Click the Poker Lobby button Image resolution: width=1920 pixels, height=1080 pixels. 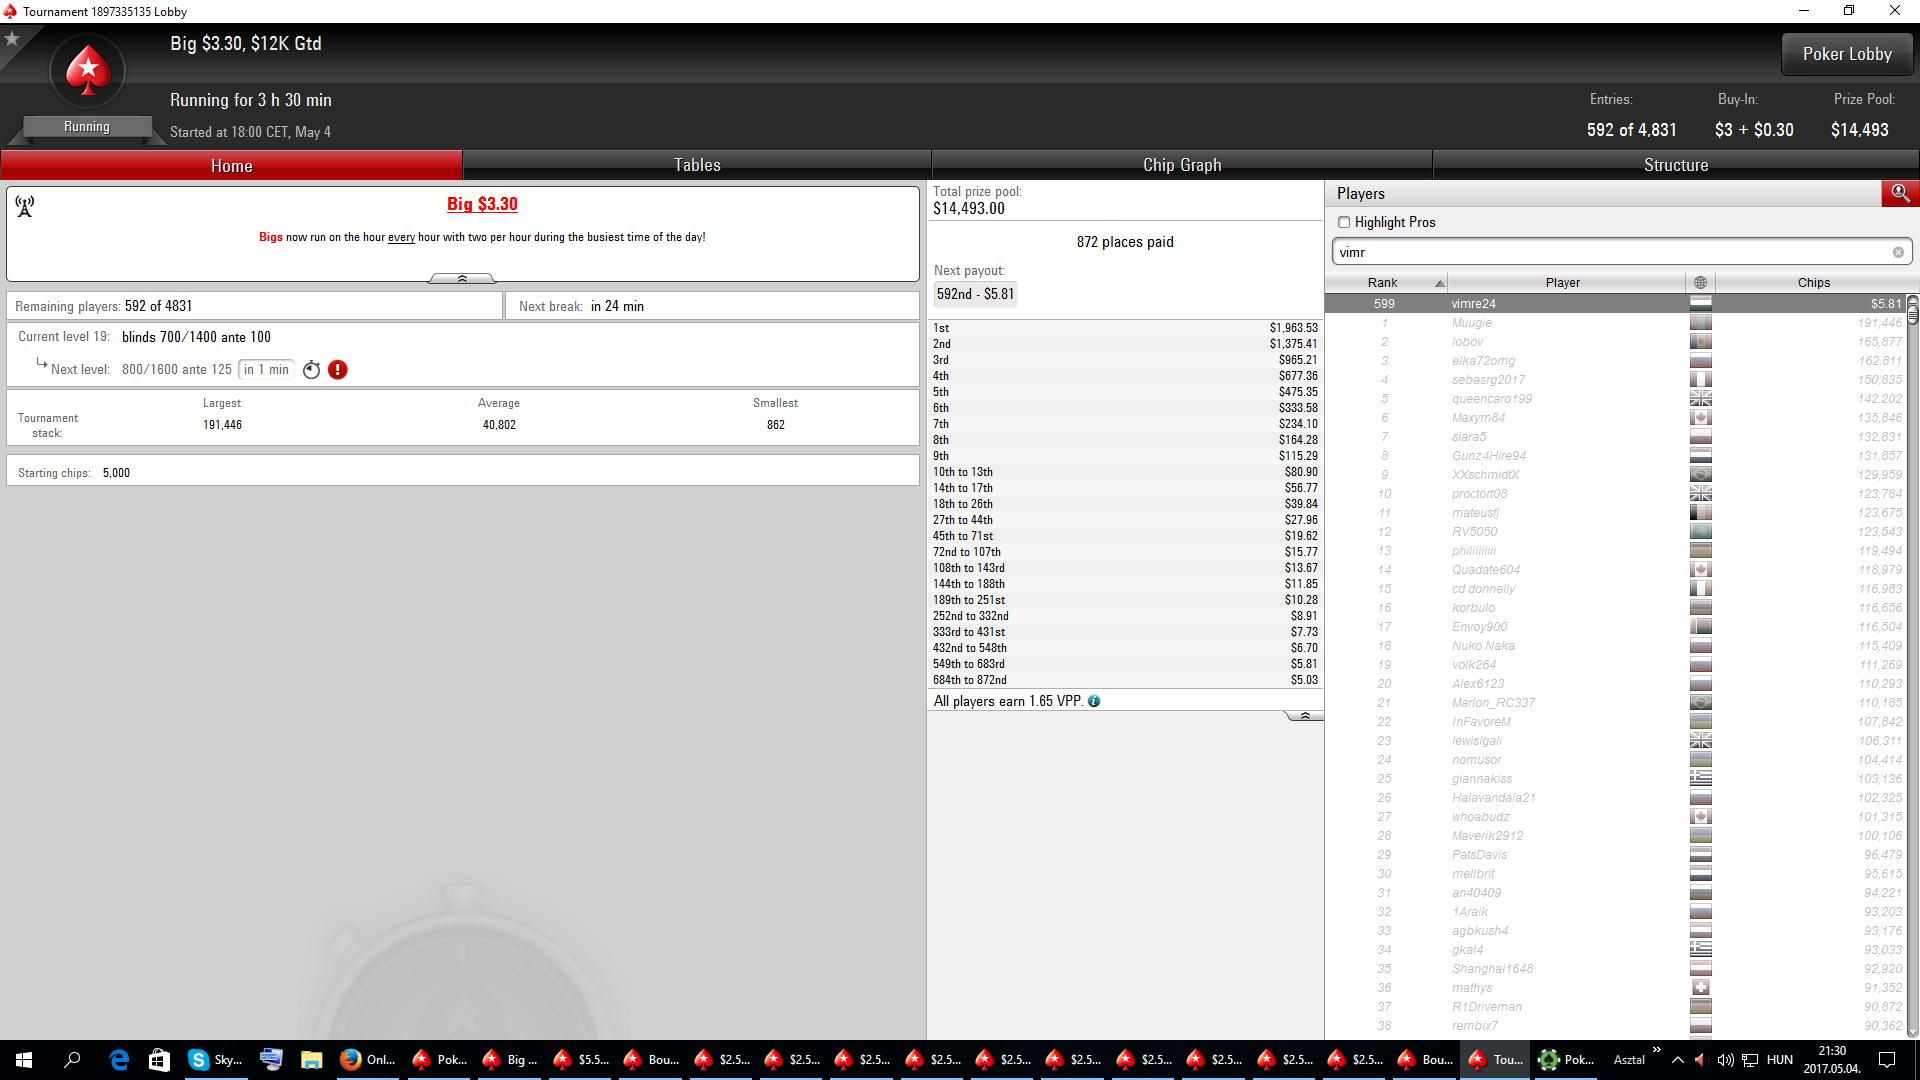tap(1847, 54)
